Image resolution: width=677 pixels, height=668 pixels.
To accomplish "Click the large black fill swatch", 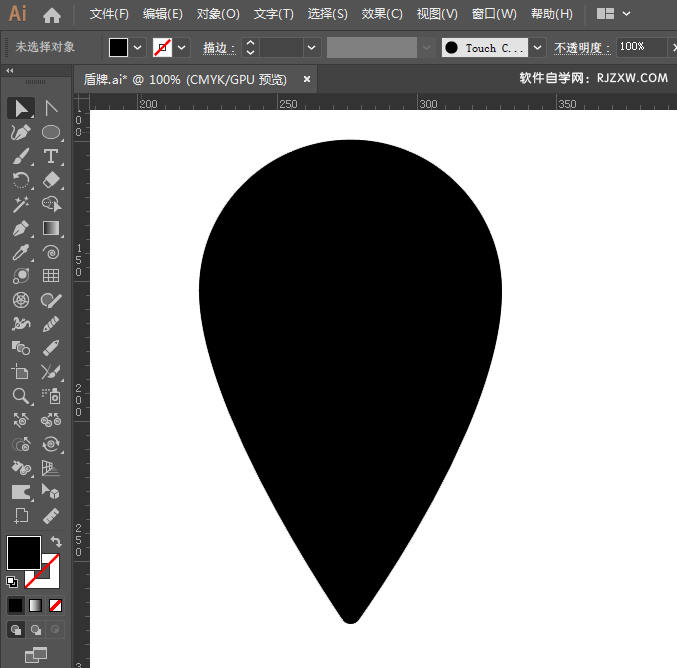I will (24, 553).
